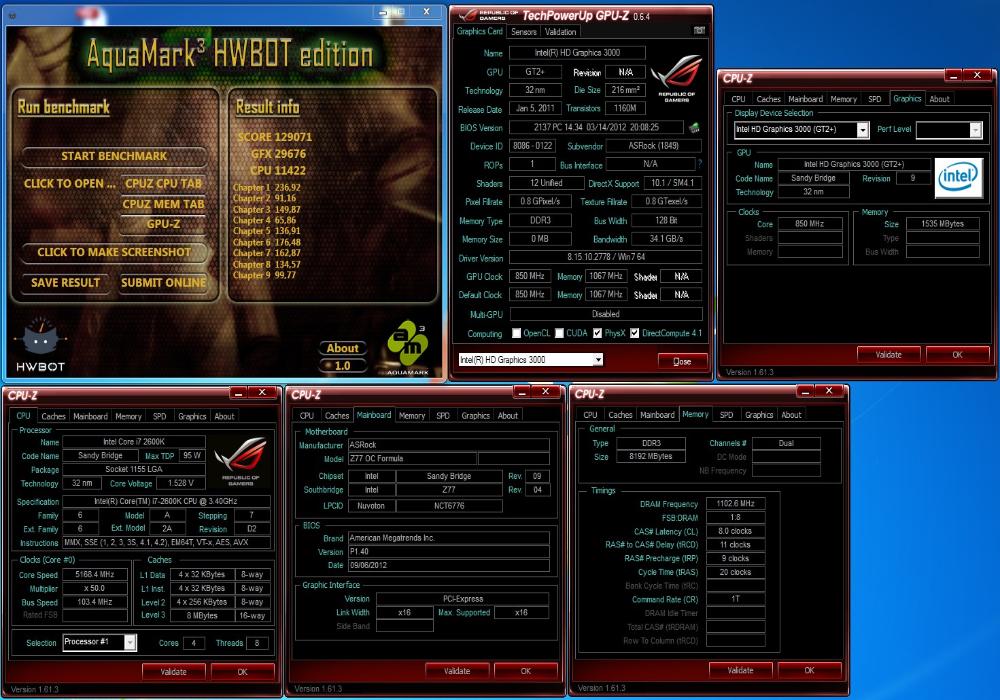This screenshot has width=1000, height=700.
Task: Click the Z77 OC Formula model field
Action: tap(412, 458)
